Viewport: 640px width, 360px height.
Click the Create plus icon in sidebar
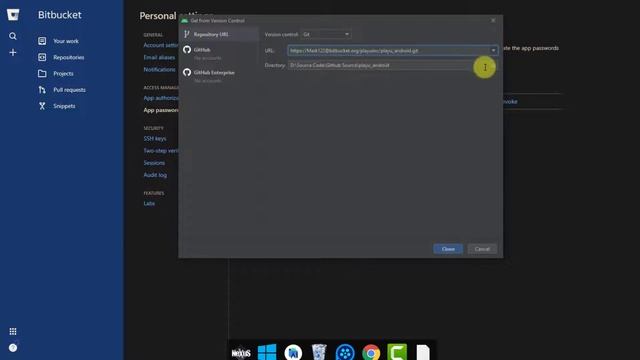tap(13, 52)
